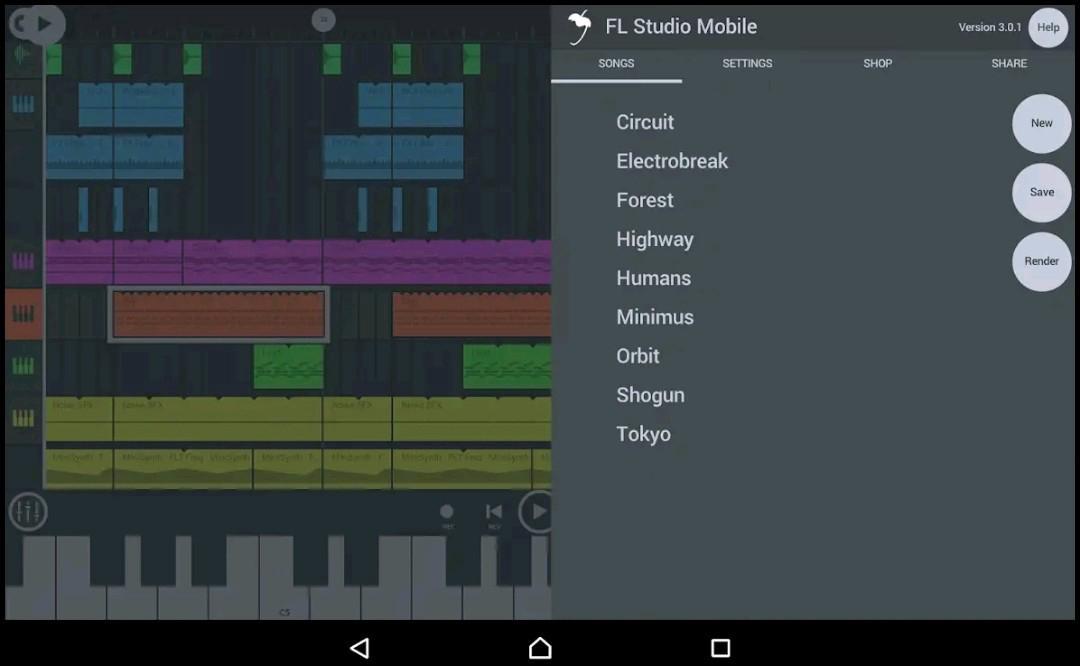Image resolution: width=1080 pixels, height=666 pixels.
Task: Open the mixer panel icon
Action: point(27,511)
